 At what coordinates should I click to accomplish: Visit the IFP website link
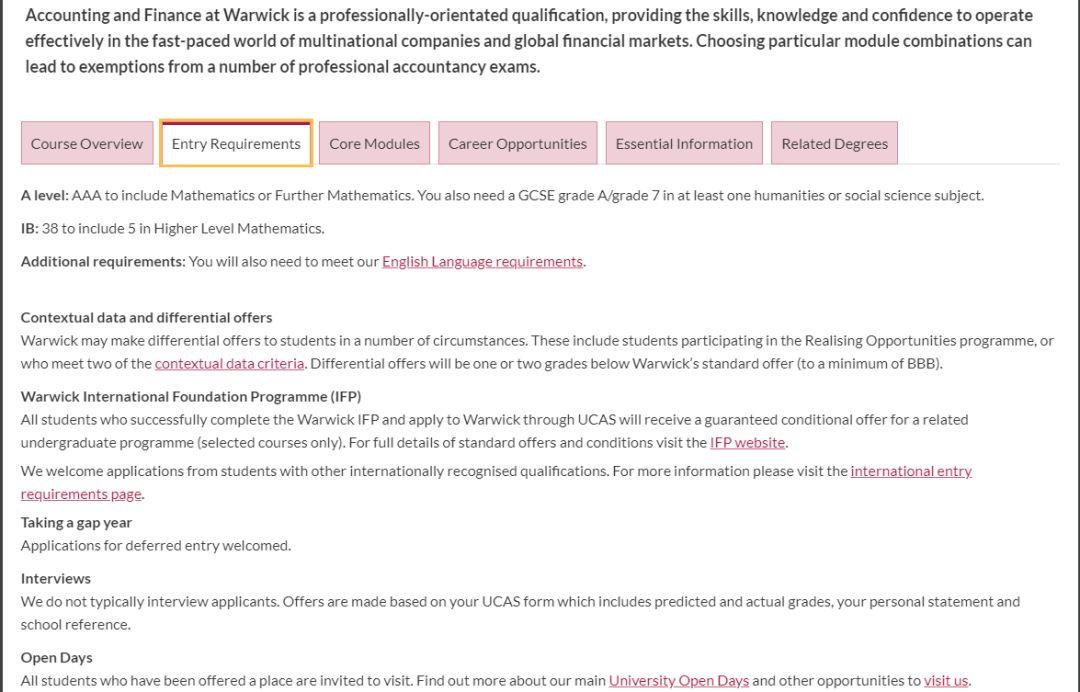(x=747, y=442)
